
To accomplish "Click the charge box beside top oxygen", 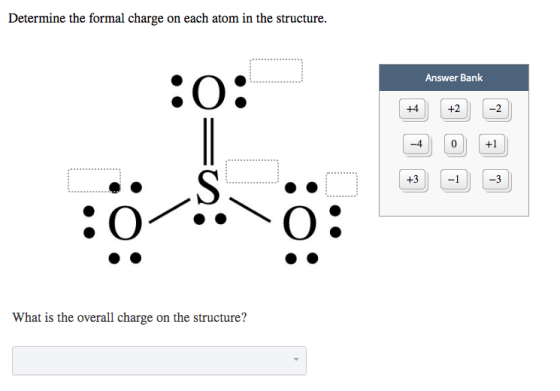I will [x=276, y=71].
